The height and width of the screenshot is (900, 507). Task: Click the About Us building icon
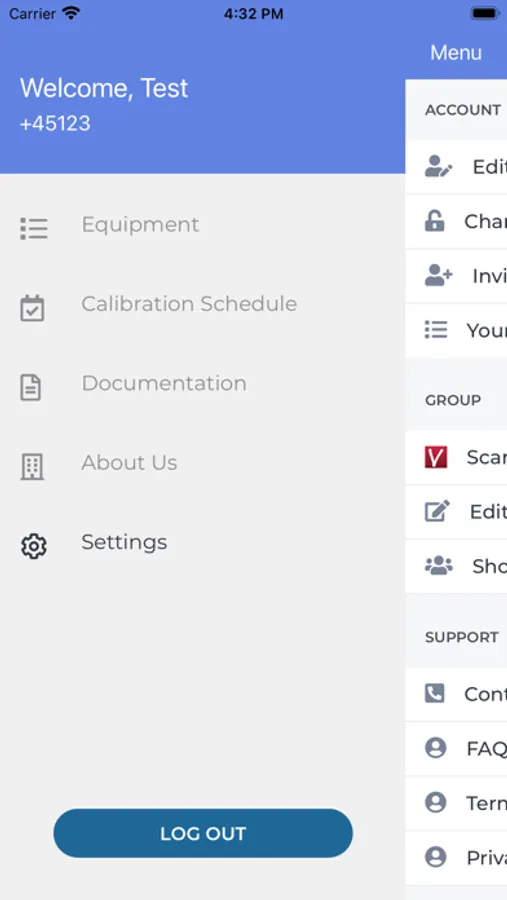click(x=32, y=467)
